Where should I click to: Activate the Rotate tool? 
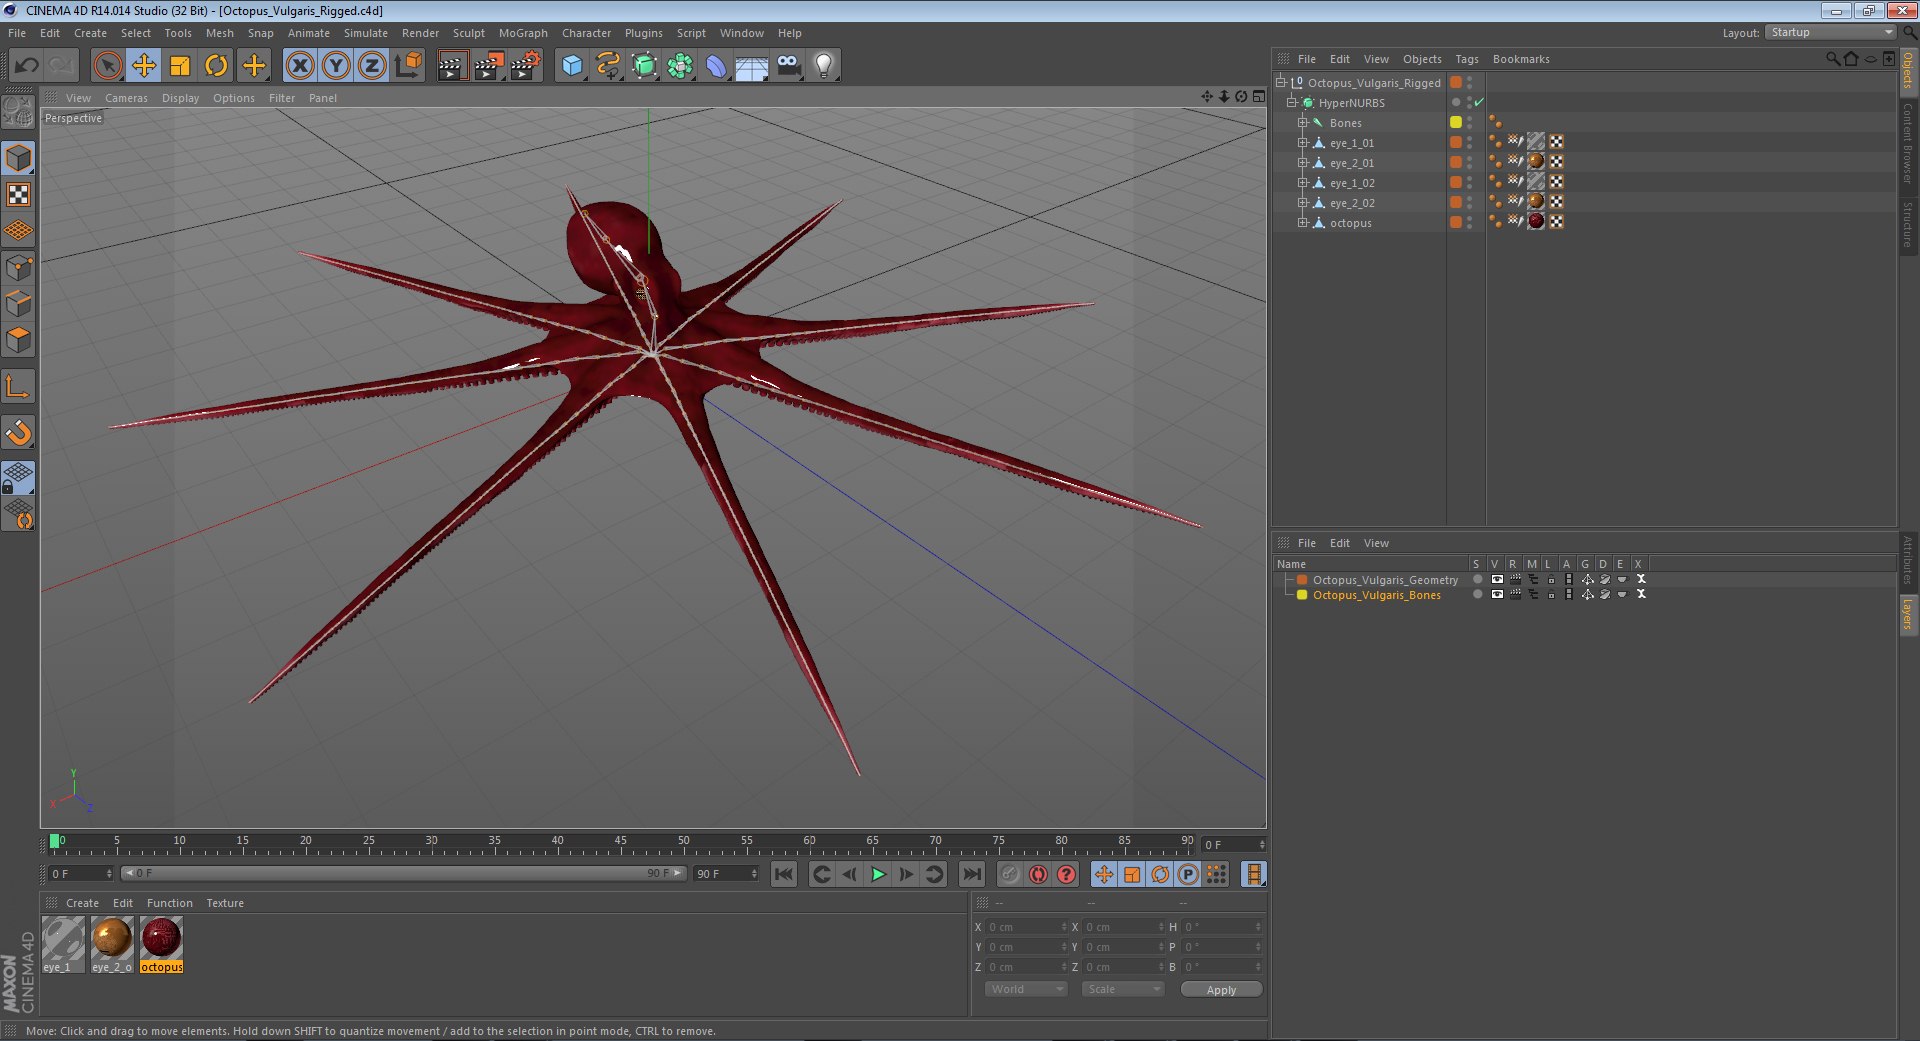coord(216,66)
